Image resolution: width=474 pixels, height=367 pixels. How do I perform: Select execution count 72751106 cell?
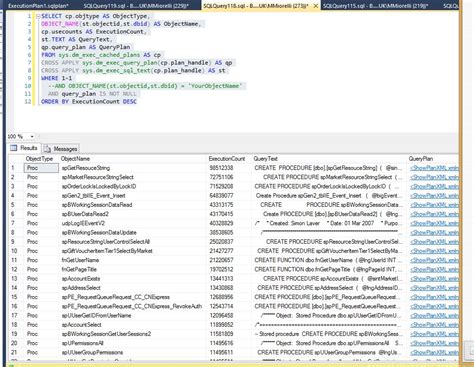pyautogui.click(x=229, y=177)
